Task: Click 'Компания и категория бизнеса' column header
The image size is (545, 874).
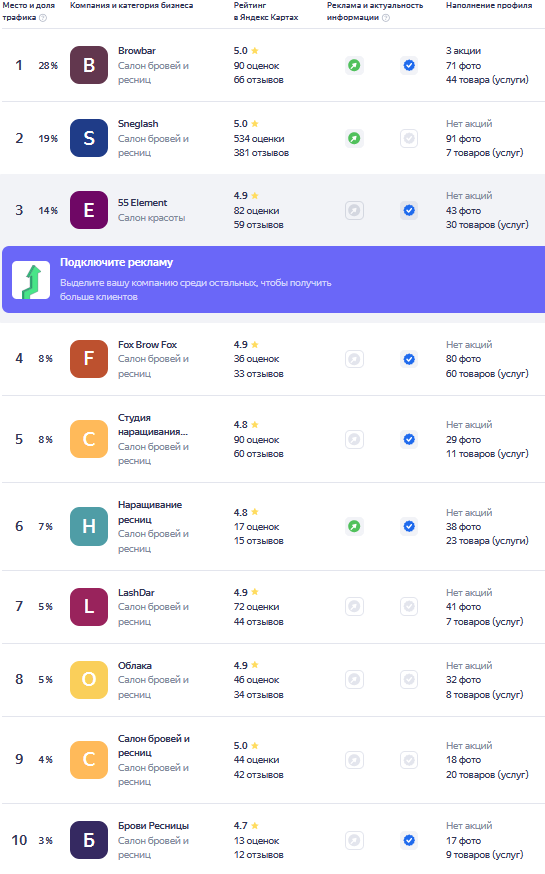Action: click(132, 5)
